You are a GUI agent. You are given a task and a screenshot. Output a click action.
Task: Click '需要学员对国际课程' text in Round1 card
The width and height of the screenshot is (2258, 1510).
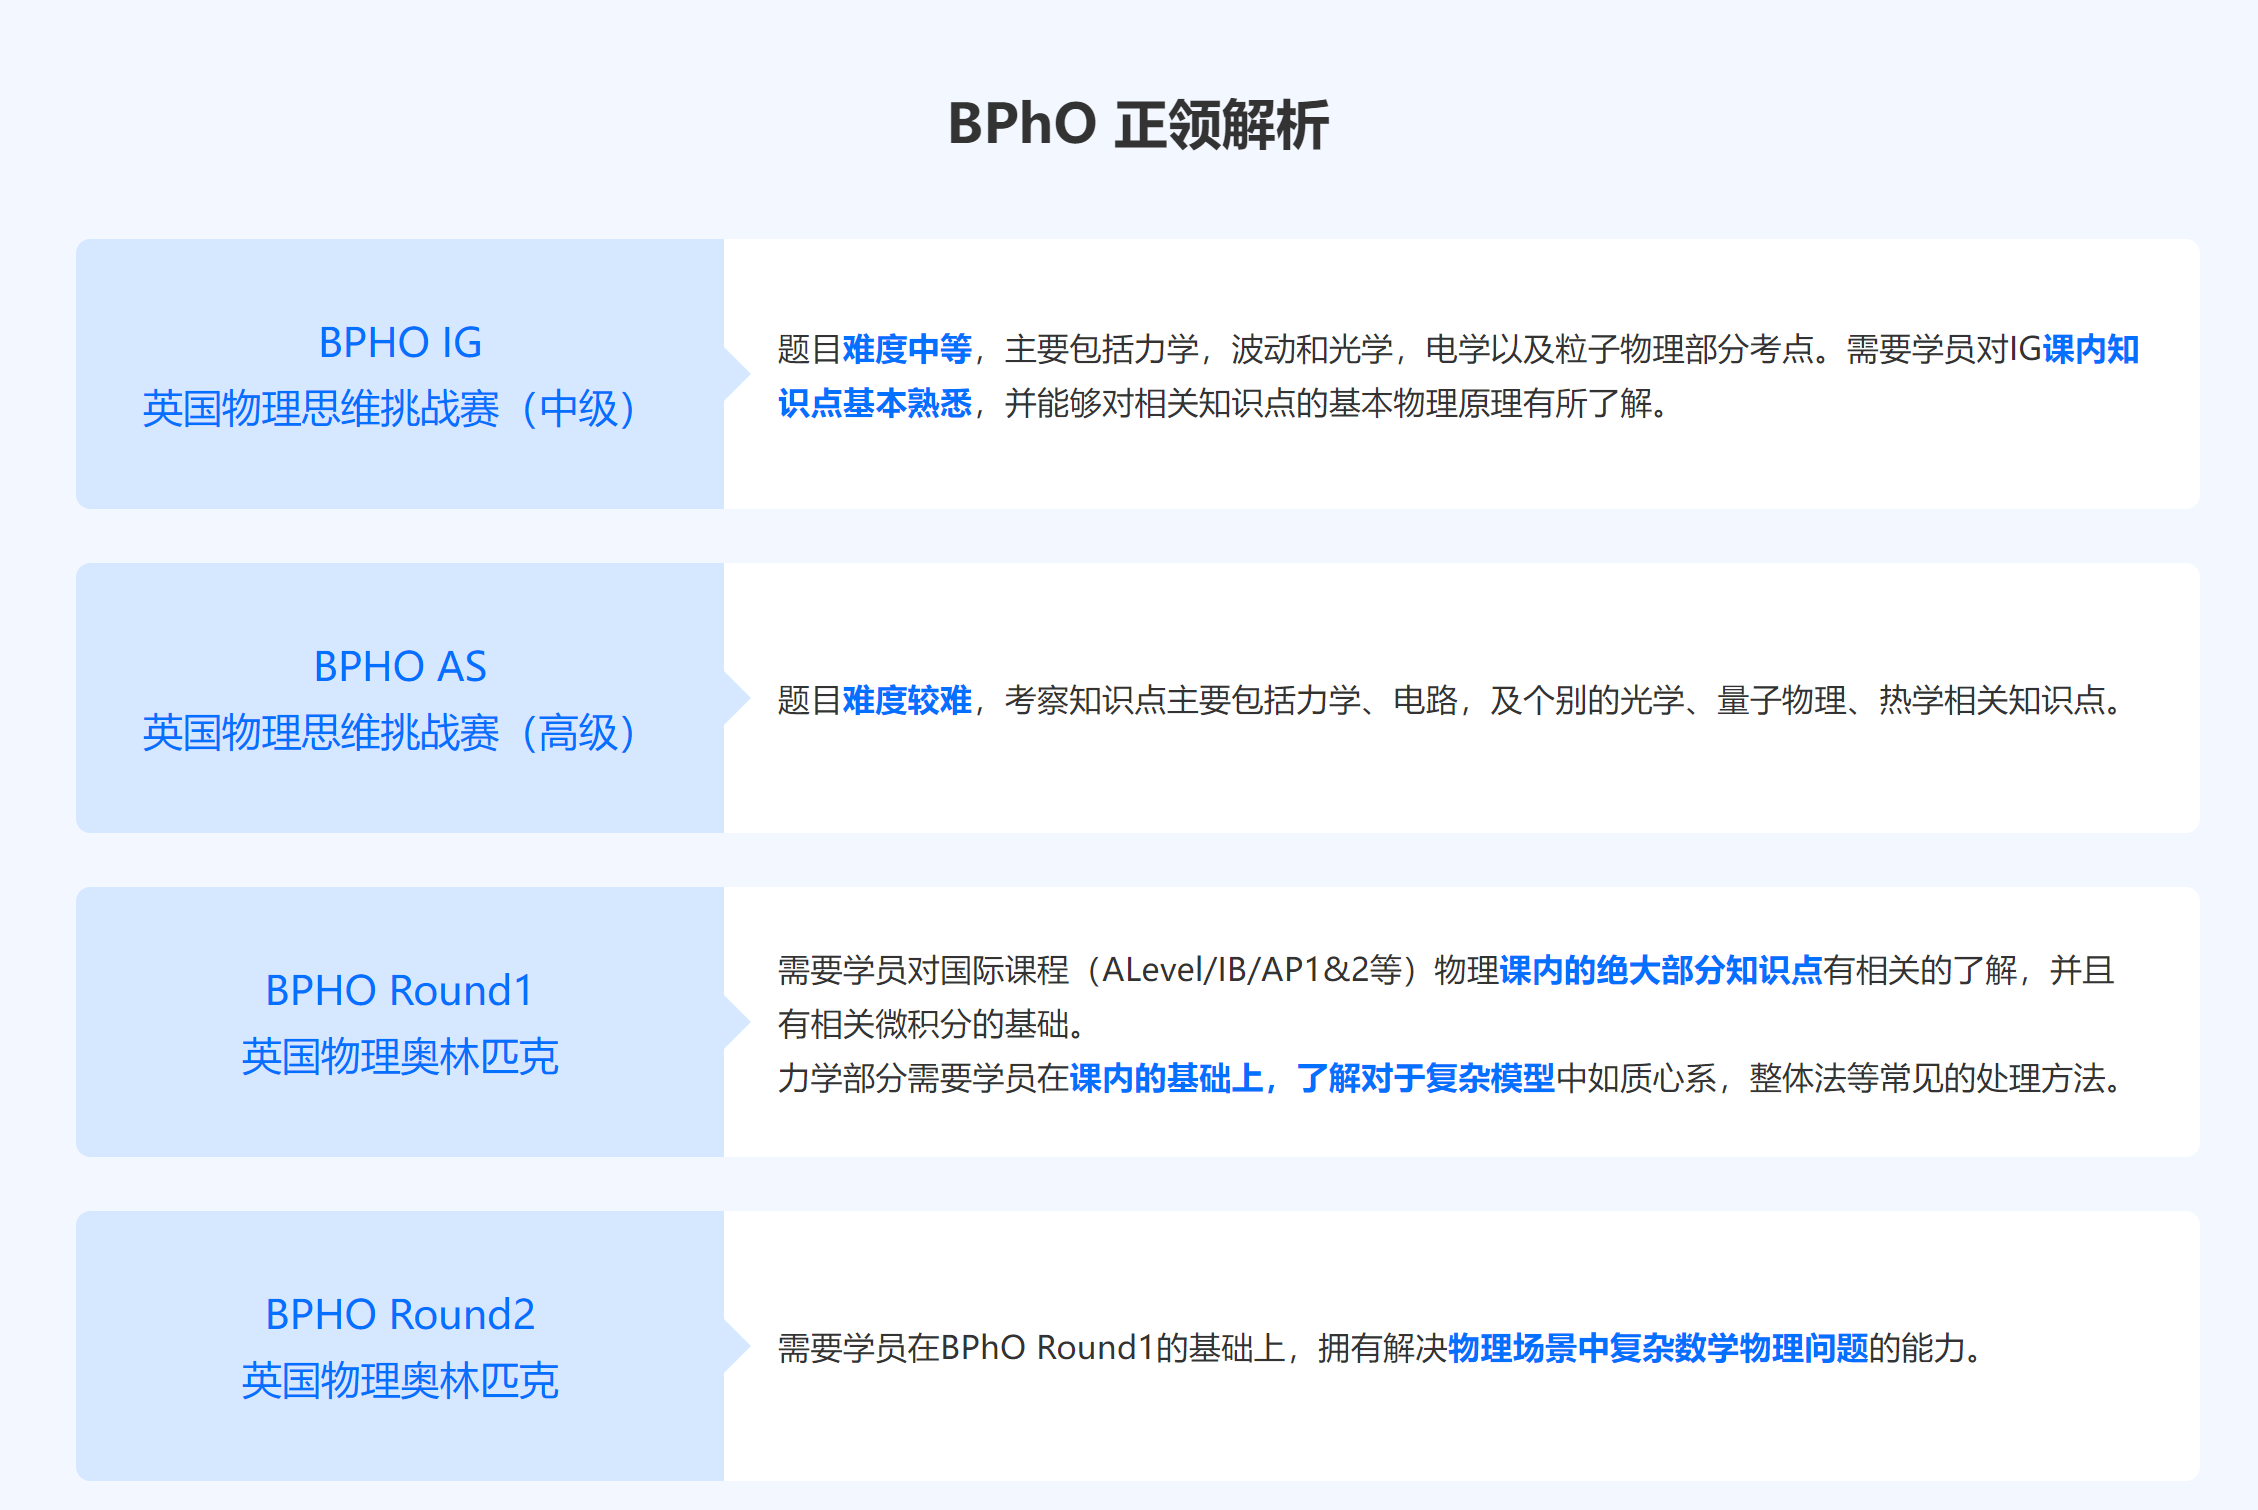[x=924, y=970]
